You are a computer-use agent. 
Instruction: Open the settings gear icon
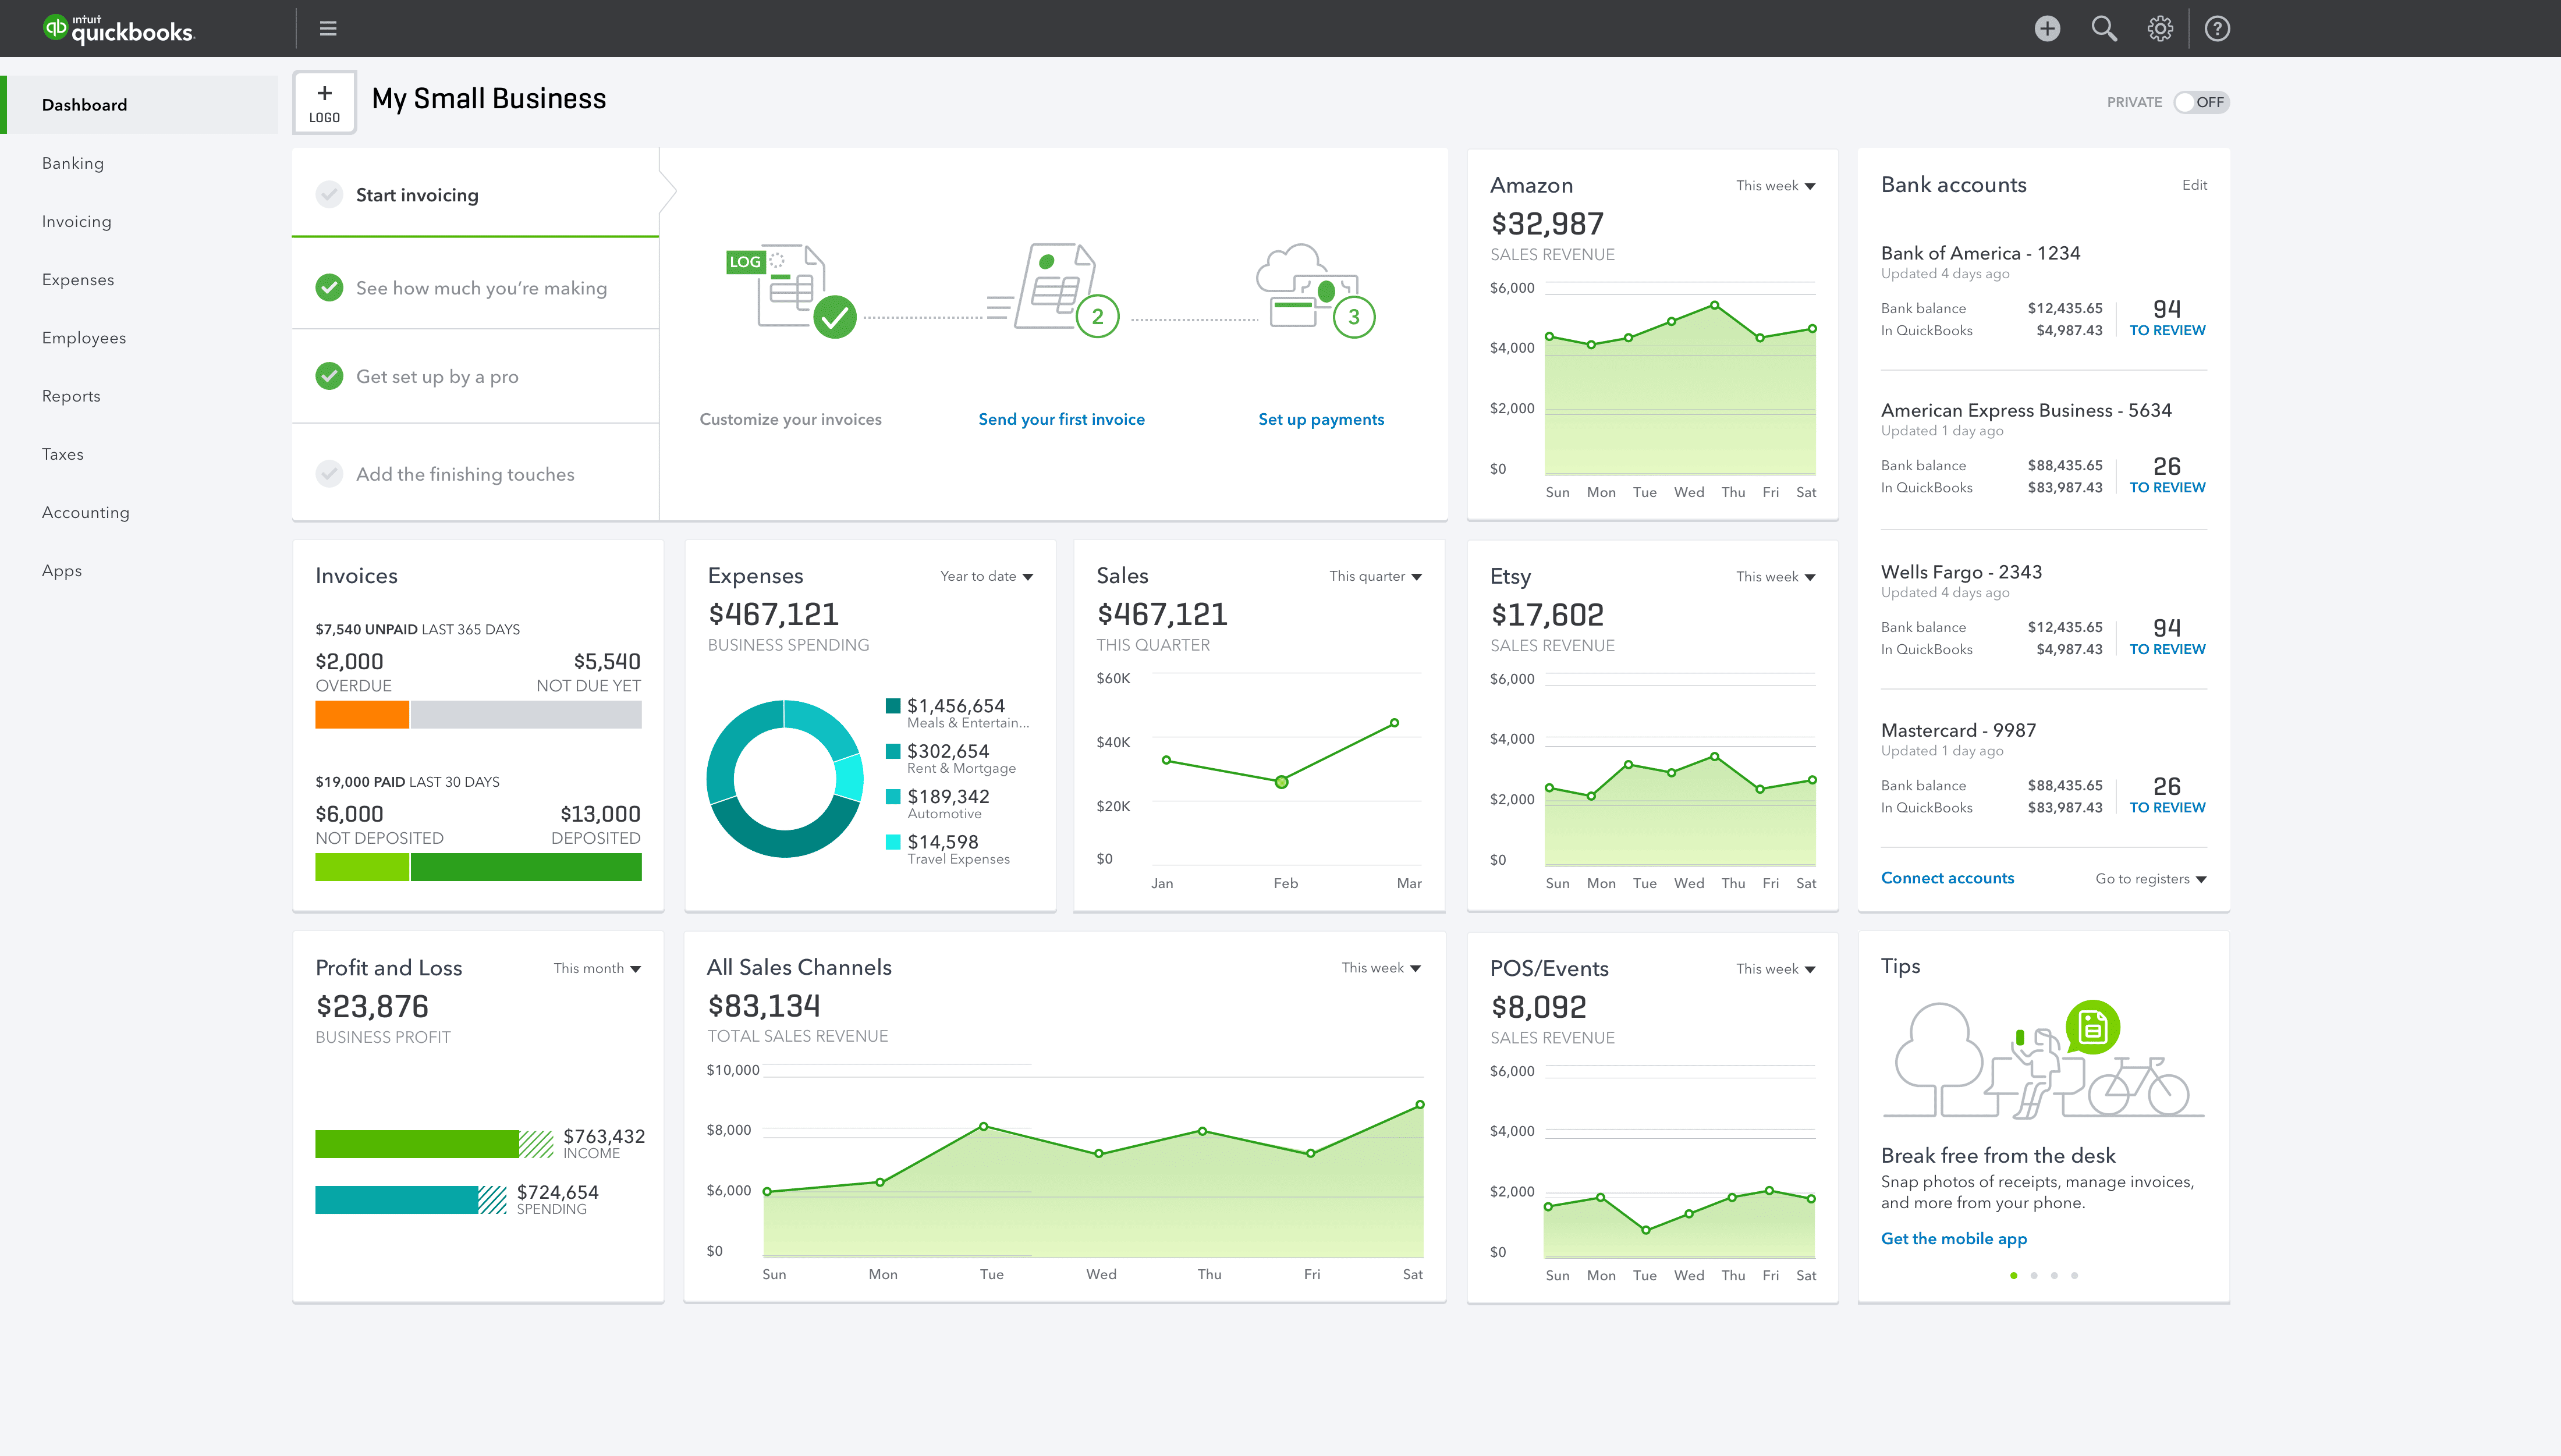[2160, 28]
